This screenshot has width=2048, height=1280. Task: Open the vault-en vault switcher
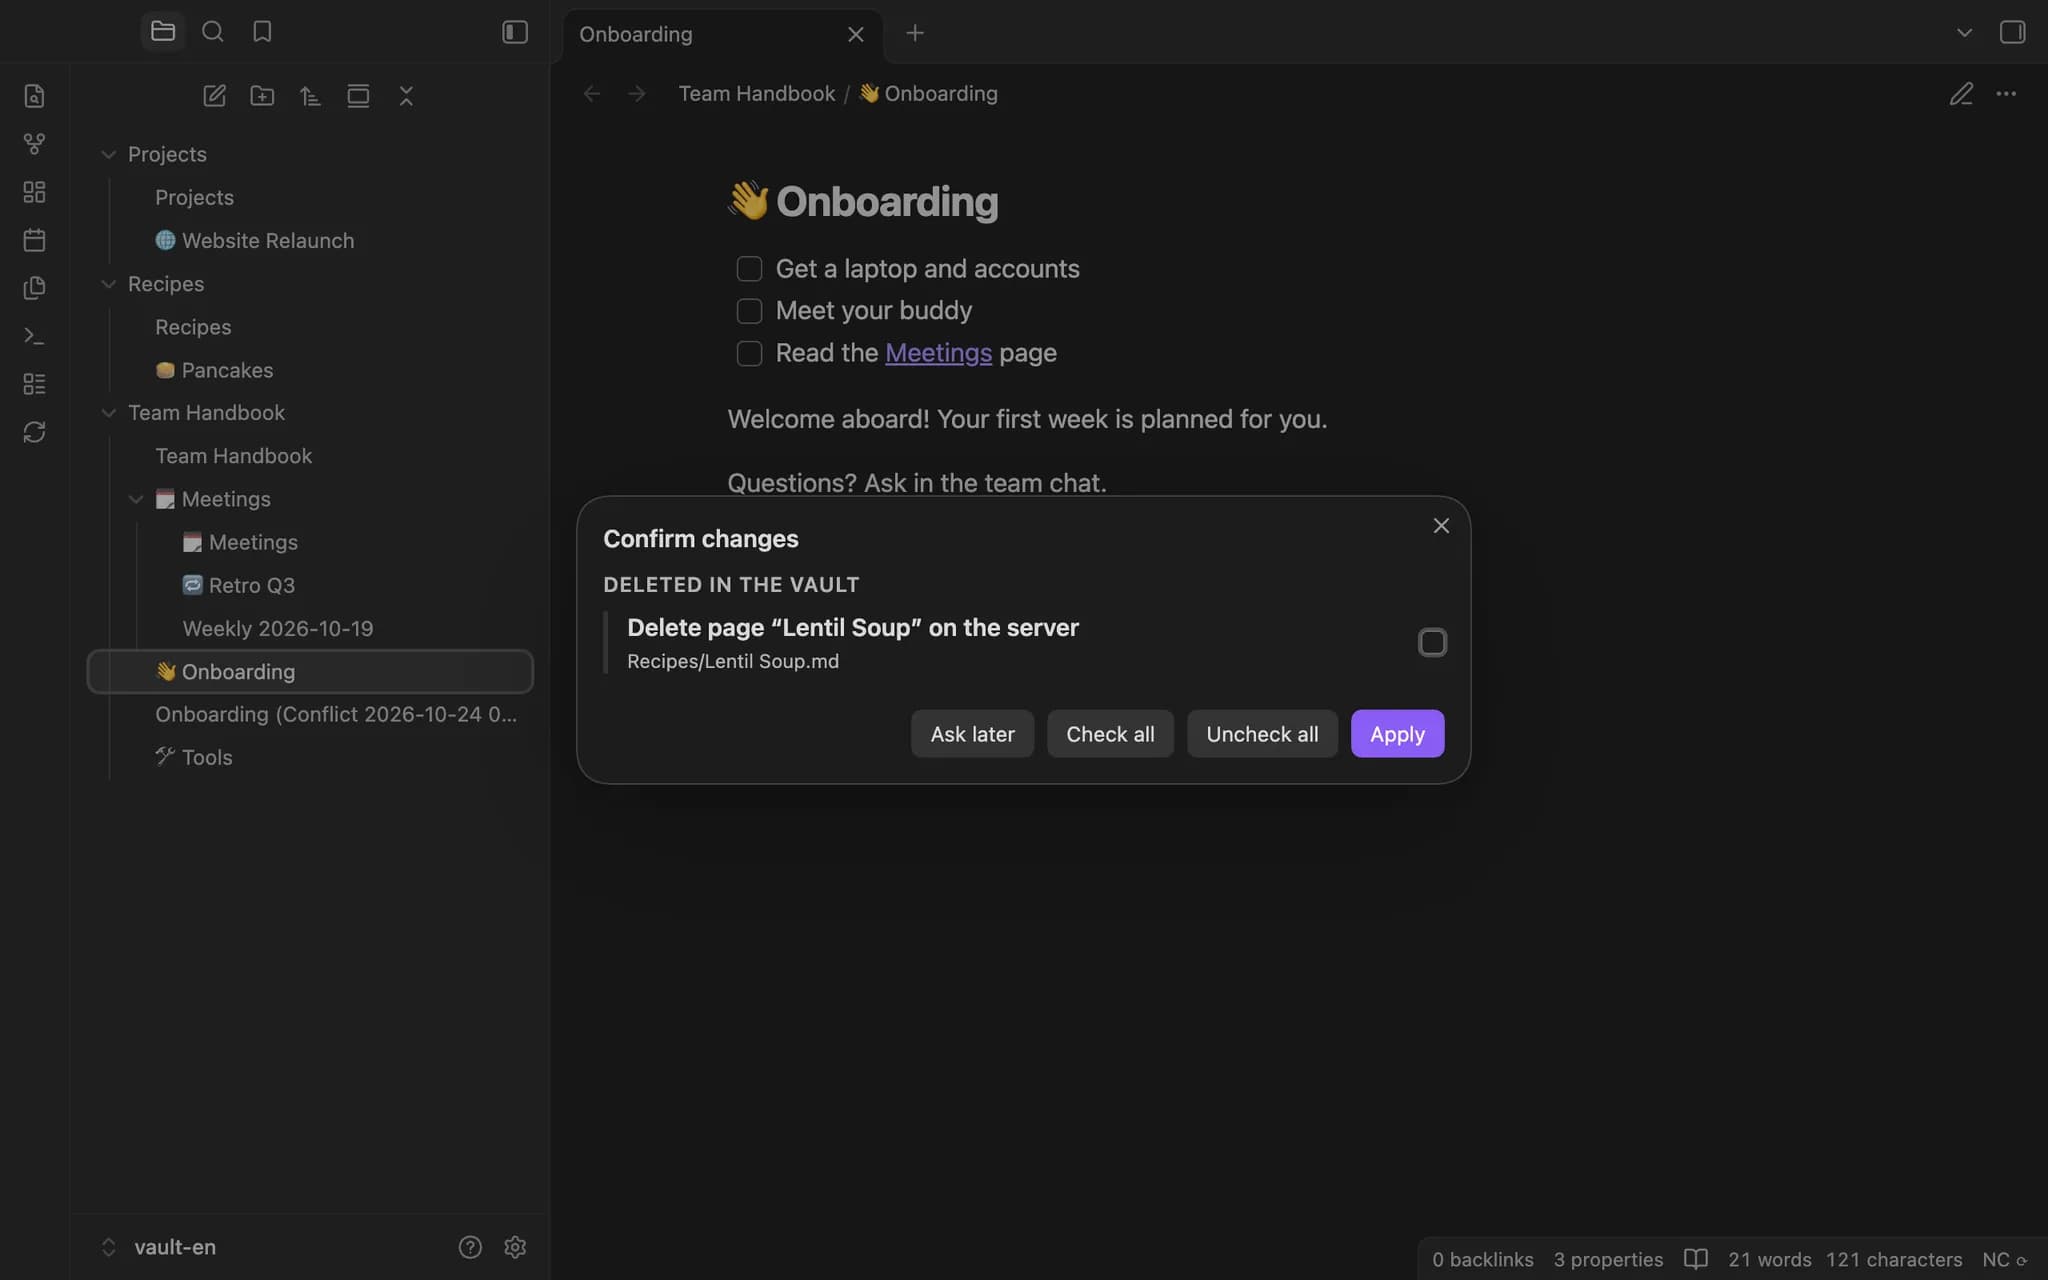click(x=160, y=1247)
